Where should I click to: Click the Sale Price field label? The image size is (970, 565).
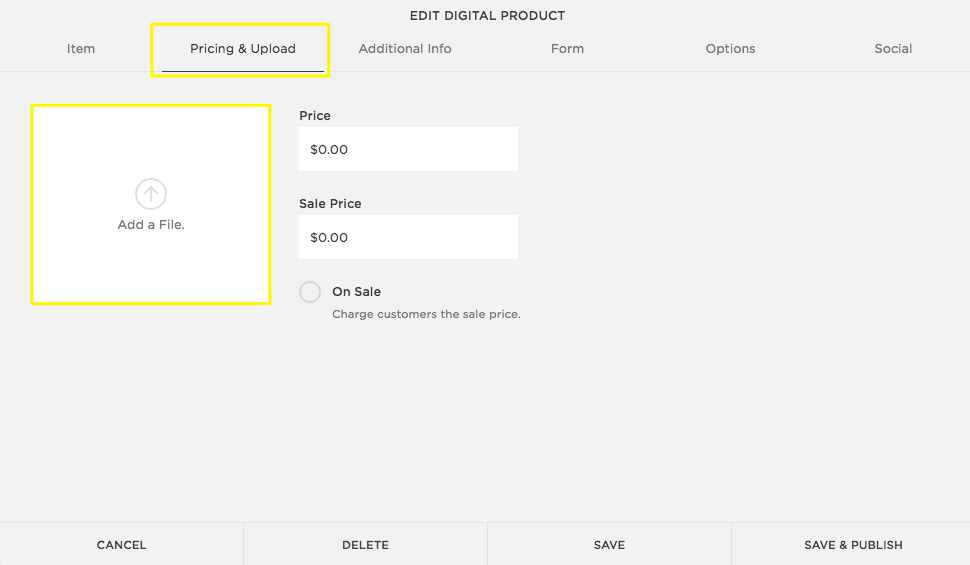[330, 204]
